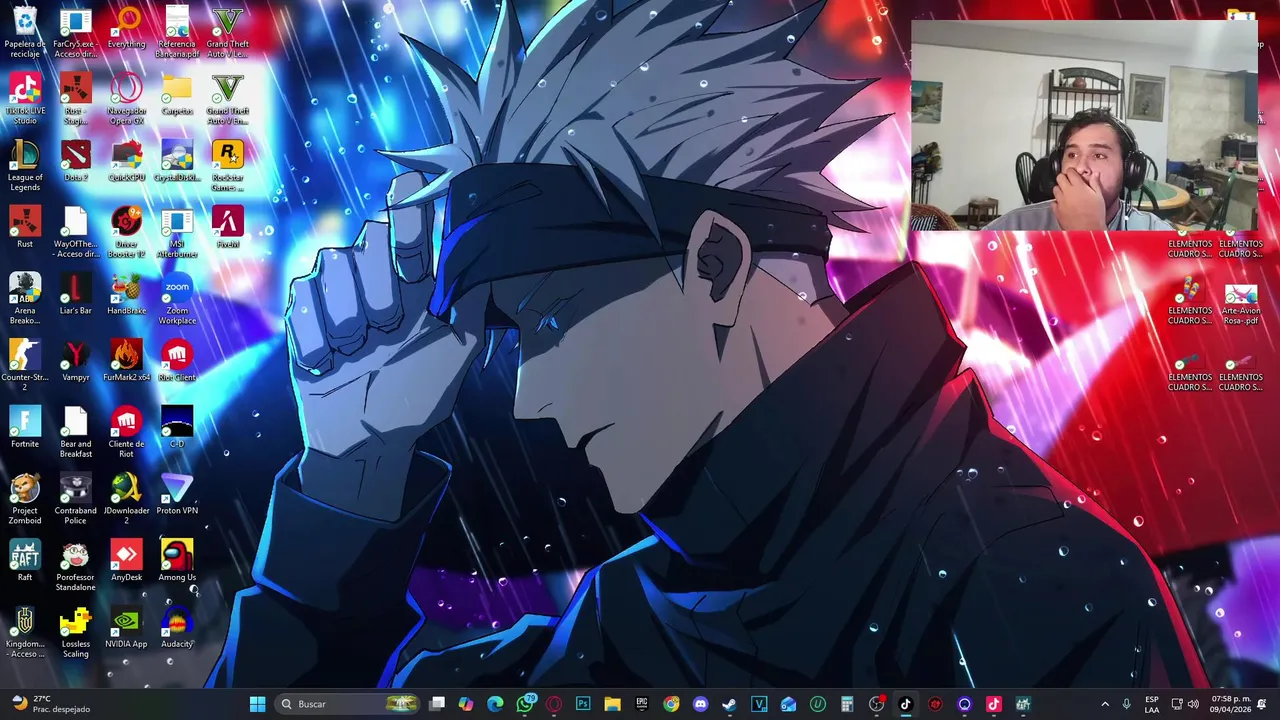Viewport: 1280px width, 720px height.
Task: Open CrystalDiskInfo desktop icon
Action: 177,162
